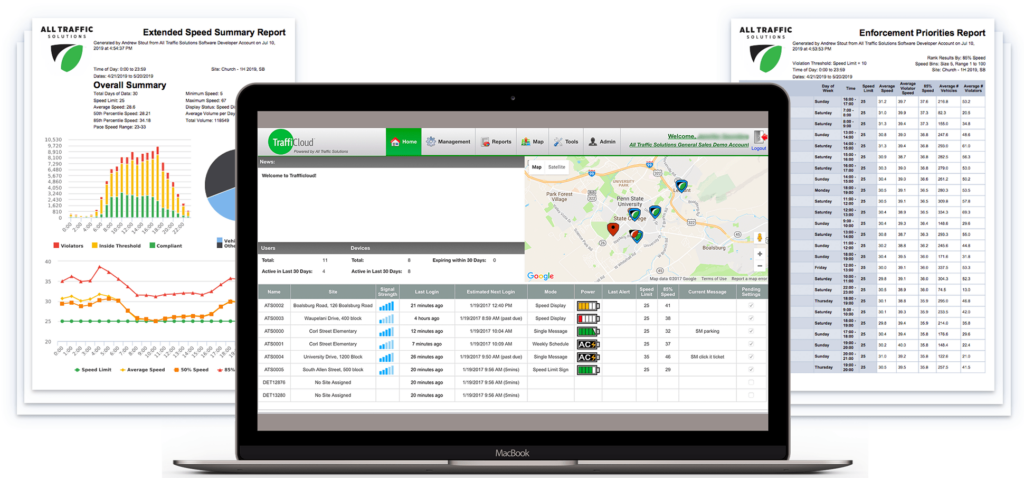
Task: Click the Mode column header
Action: click(x=551, y=292)
